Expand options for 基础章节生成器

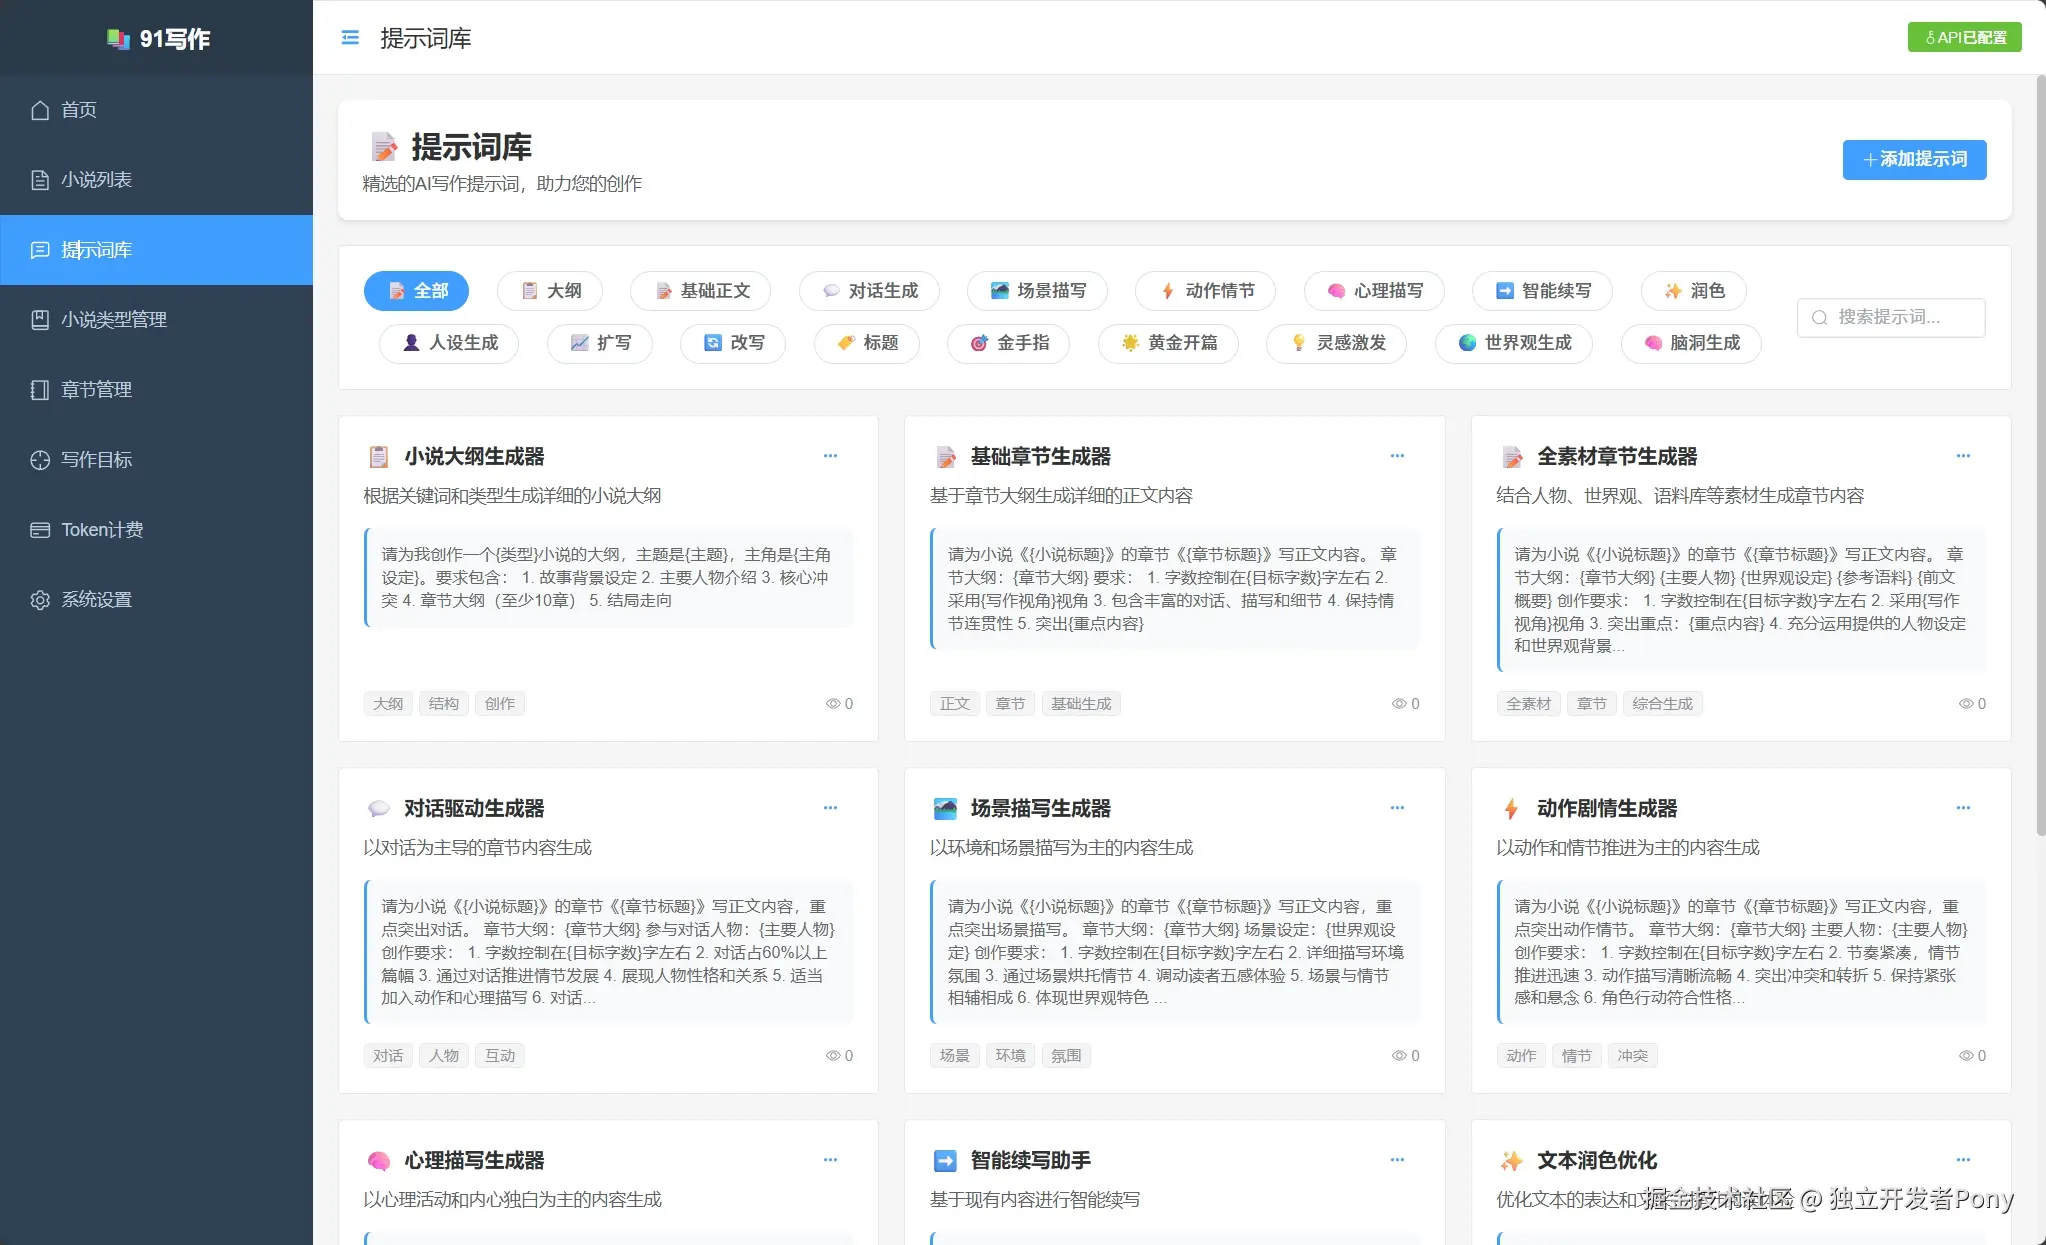pos(1397,456)
